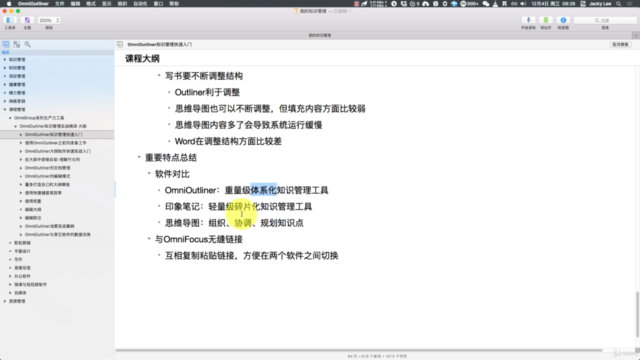The width and height of the screenshot is (640, 360).
Task: Open the 帮助 menu
Action: point(174,4)
